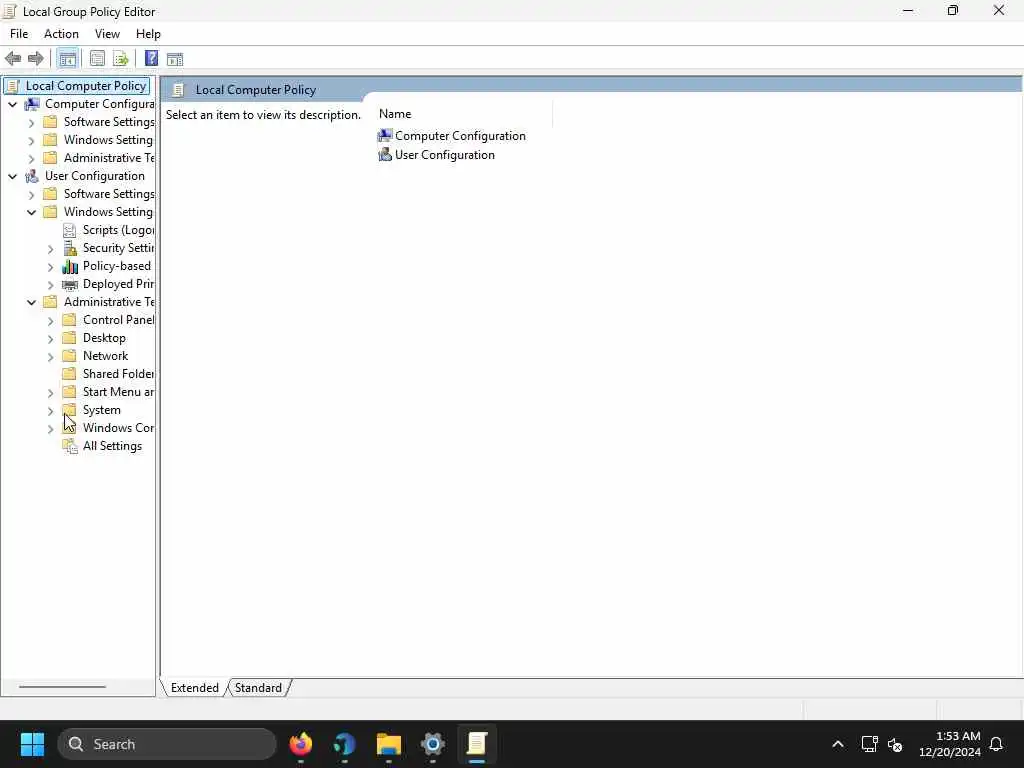Open Firefox from the taskbar
Viewport: 1024px width, 768px height.
click(x=300, y=744)
